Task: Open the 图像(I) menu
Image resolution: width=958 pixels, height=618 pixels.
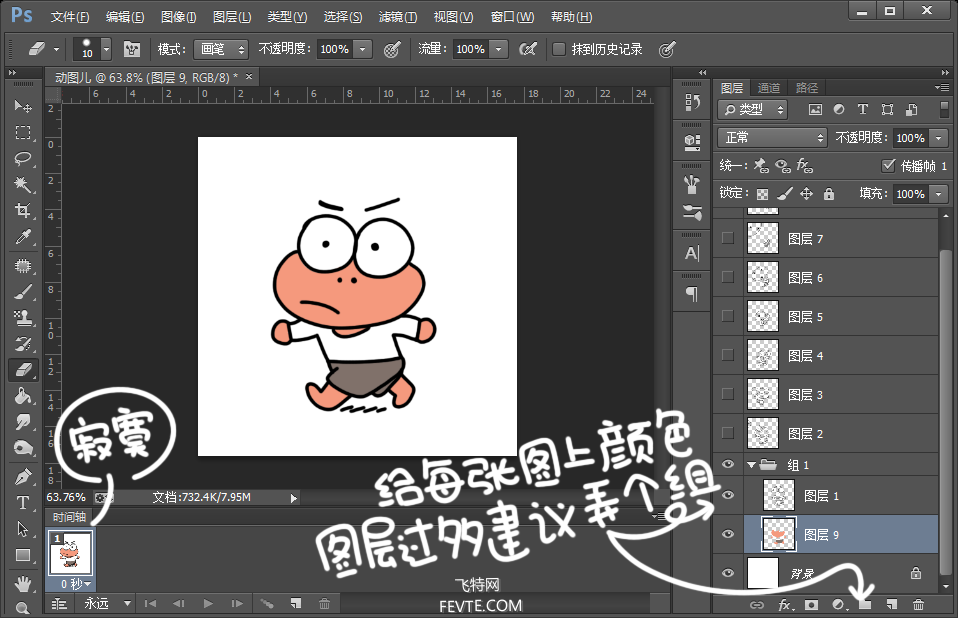Action: click(178, 17)
